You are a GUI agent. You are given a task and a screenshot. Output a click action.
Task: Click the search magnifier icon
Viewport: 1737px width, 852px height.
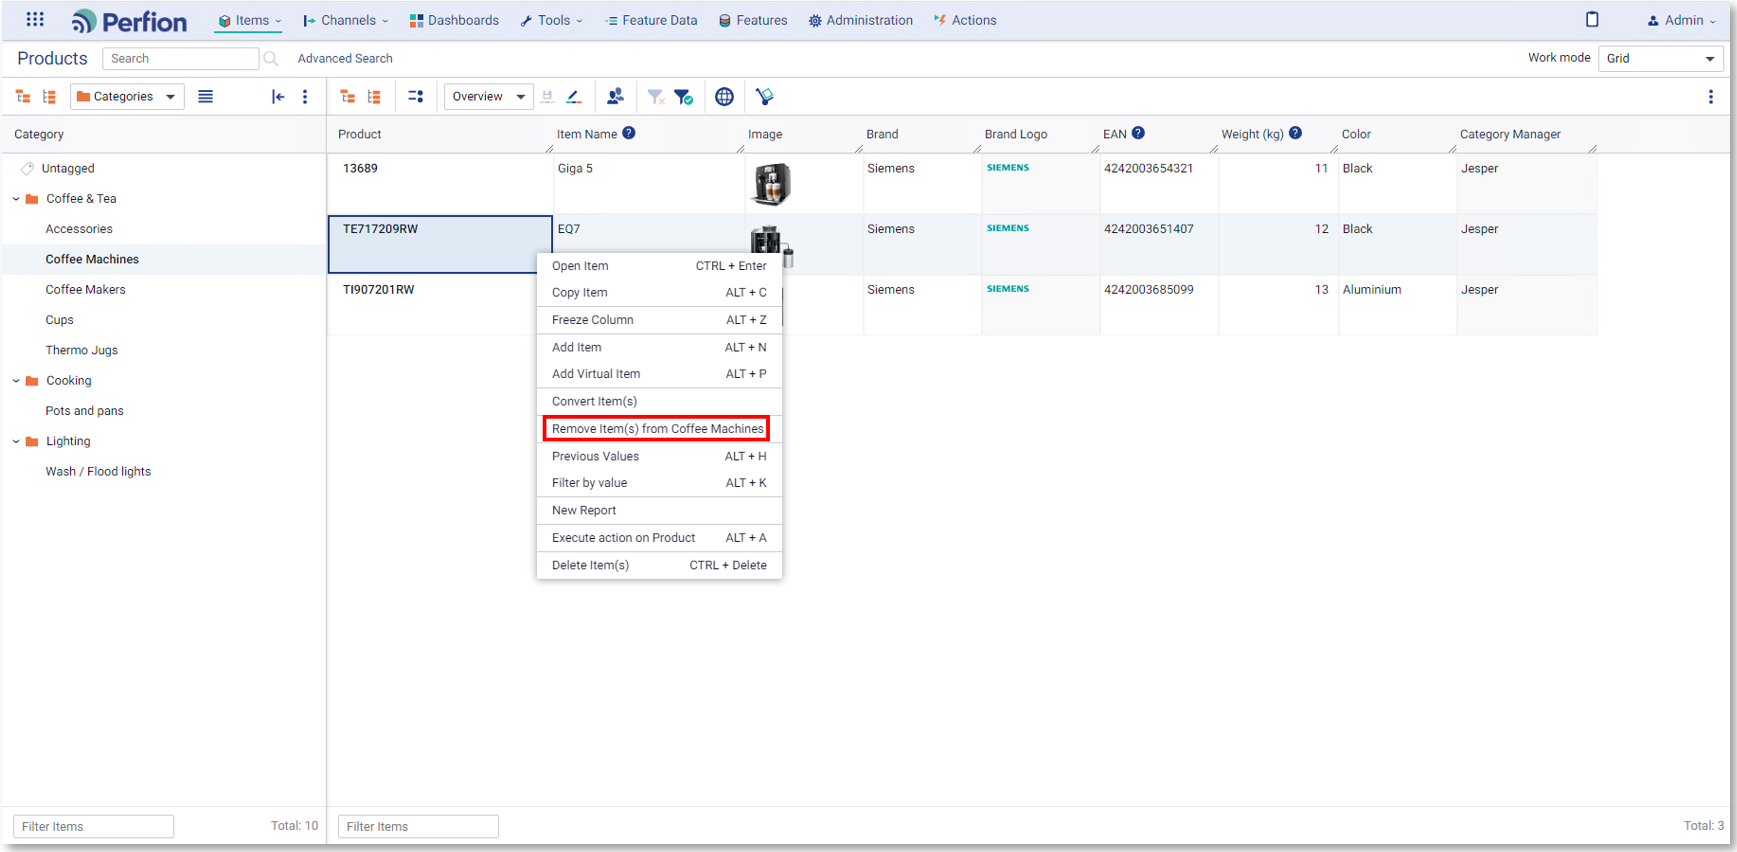pos(270,59)
